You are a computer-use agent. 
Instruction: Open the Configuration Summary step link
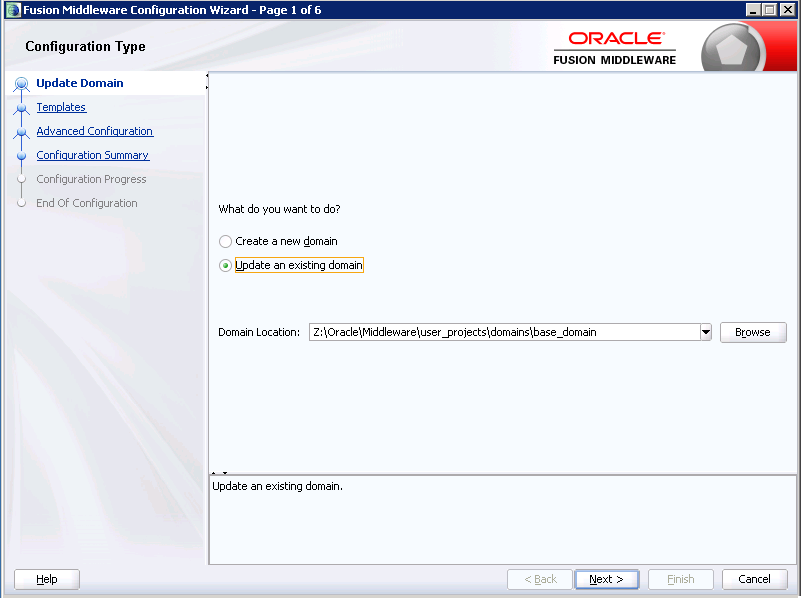92,155
